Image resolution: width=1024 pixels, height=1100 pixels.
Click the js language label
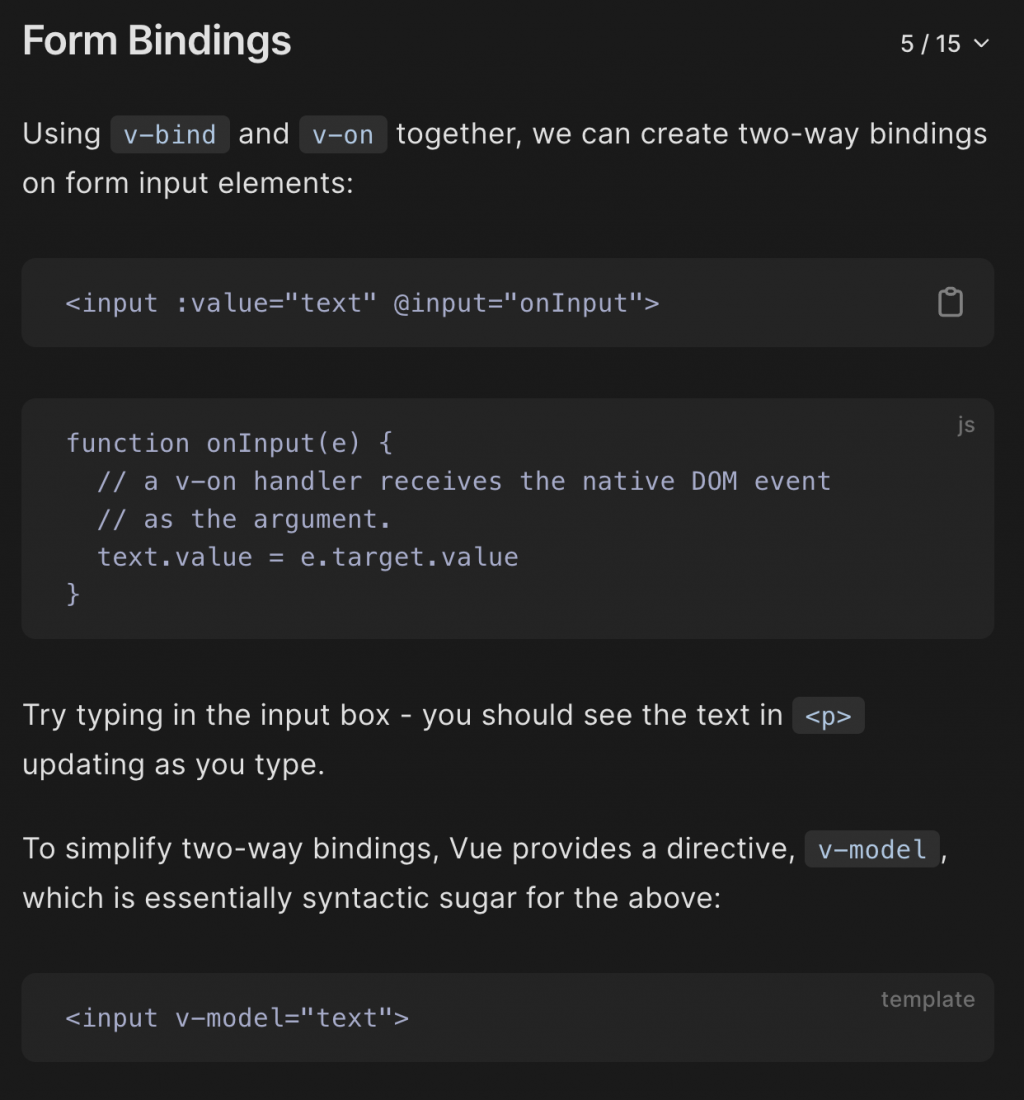[x=965, y=426]
